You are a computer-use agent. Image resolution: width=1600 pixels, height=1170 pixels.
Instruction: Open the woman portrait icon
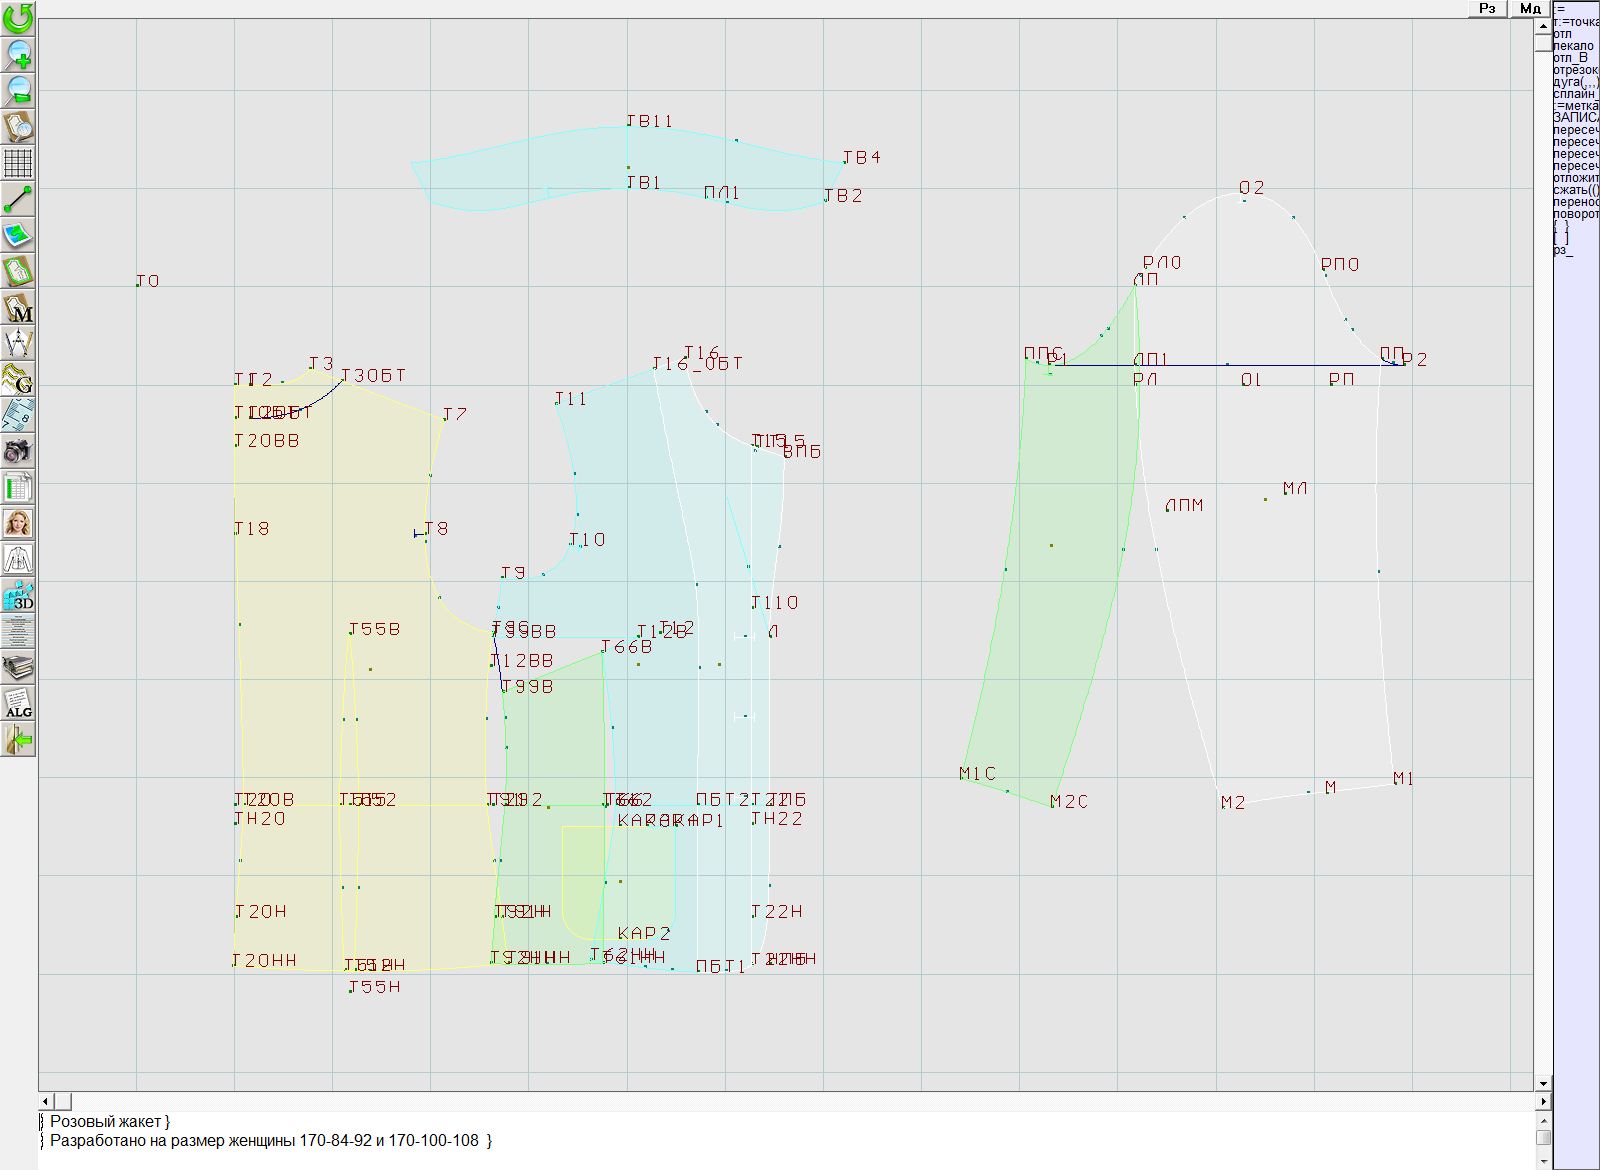tap(18, 523)
